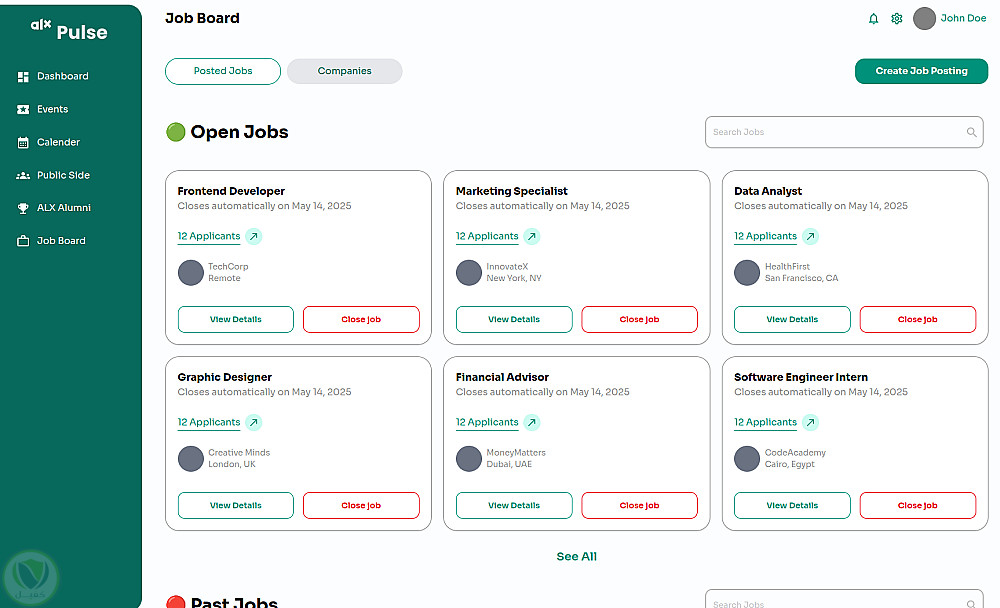Open the settings gear icon
This screenshot has height=608, width=1000.
pos(897,19)
